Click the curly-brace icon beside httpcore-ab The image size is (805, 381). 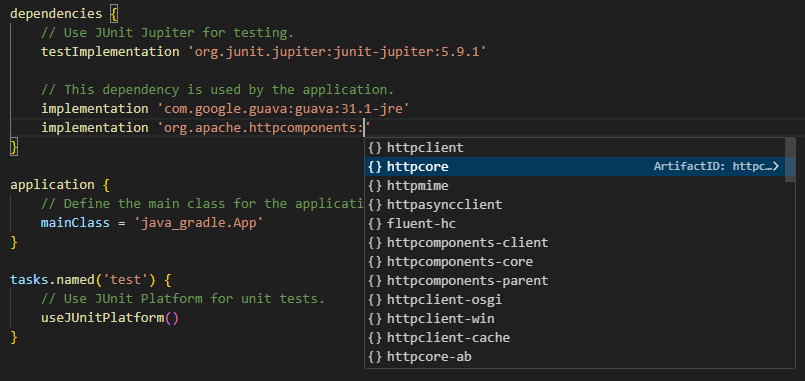click(x=375, y=356)
